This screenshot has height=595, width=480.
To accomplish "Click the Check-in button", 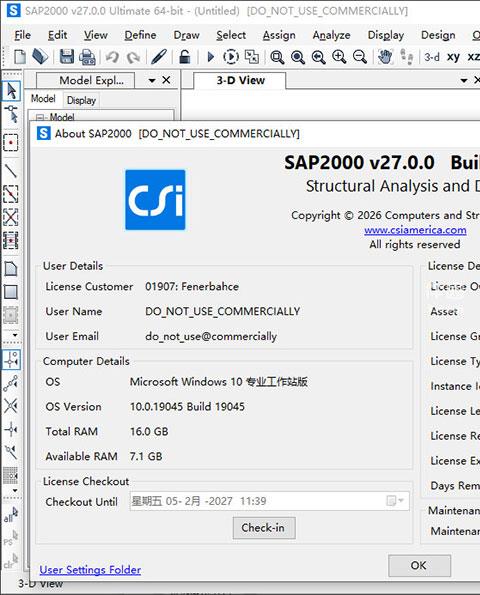I will (x=264, y=528).
